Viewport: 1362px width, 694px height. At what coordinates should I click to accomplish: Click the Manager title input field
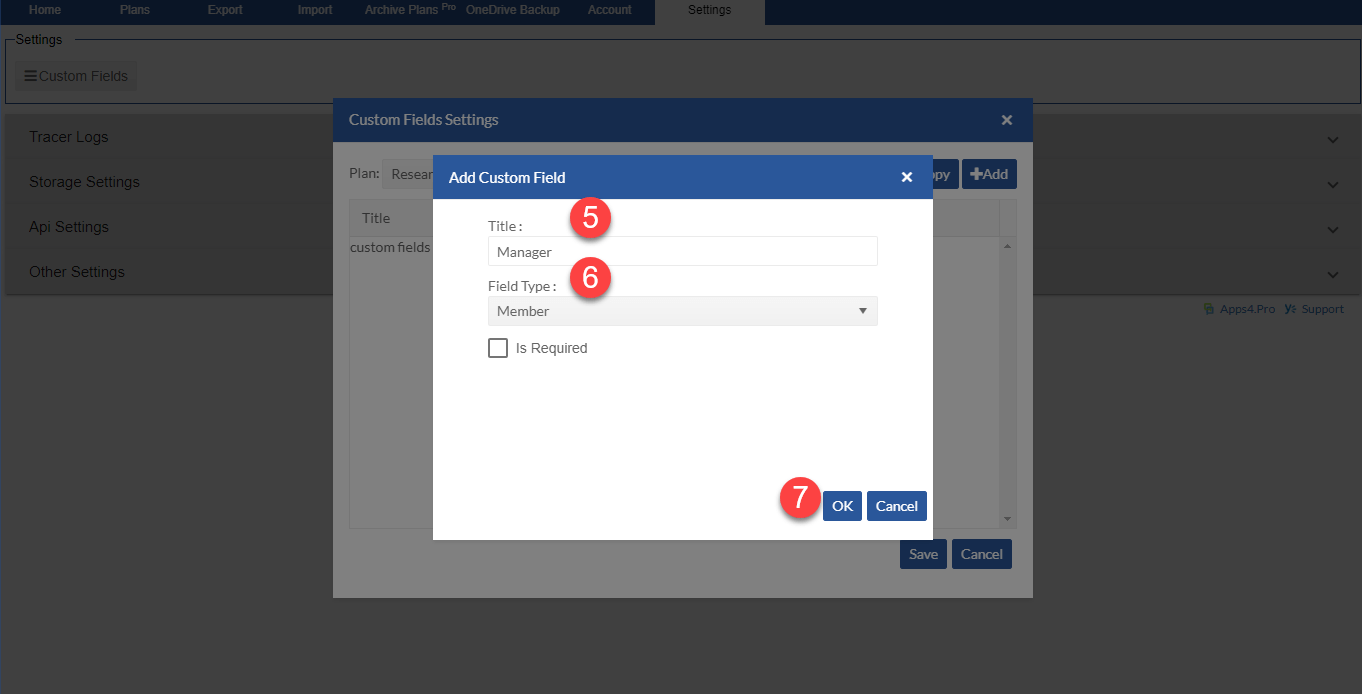(x=683, y=251)
